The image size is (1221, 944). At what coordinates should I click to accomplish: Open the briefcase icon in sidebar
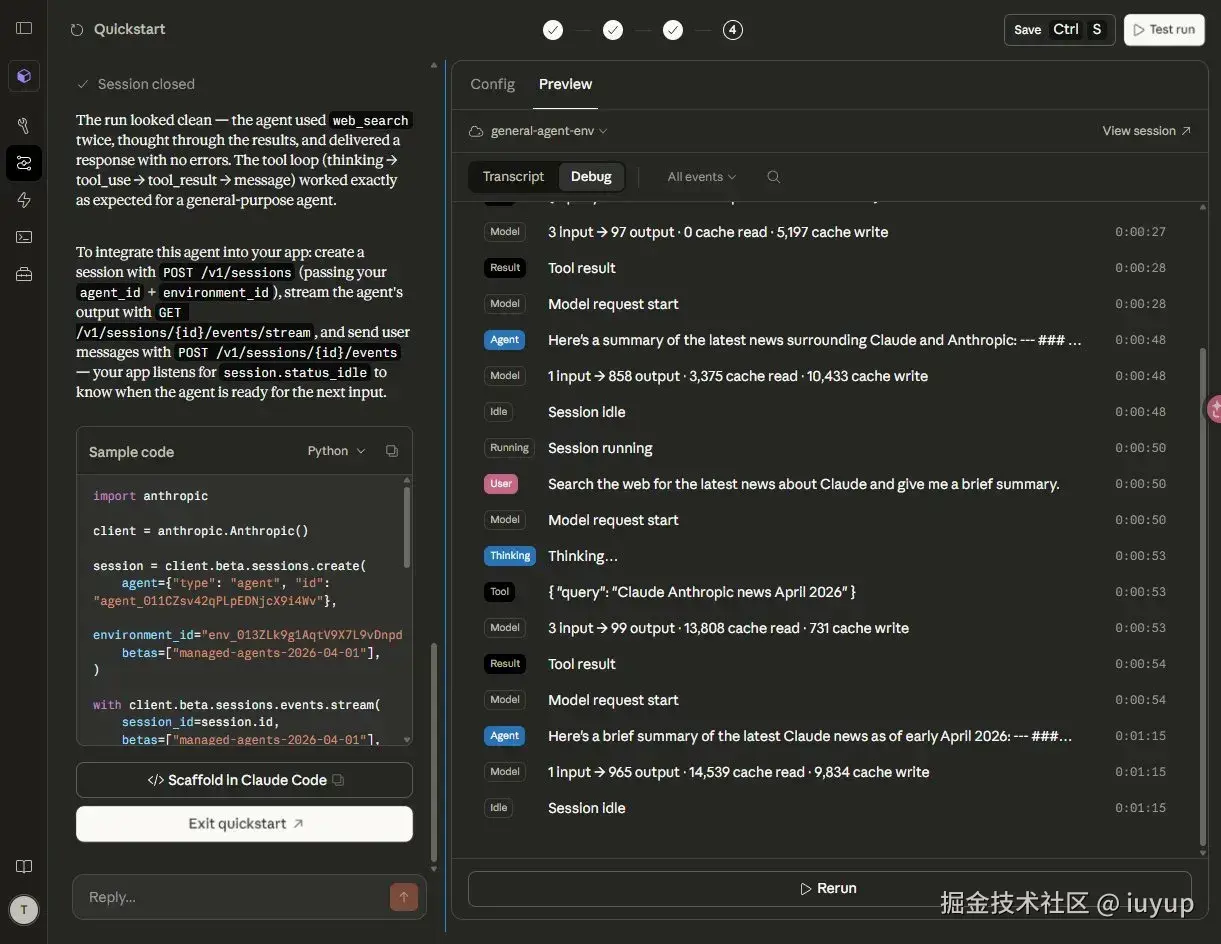click(x=24, y=274)
